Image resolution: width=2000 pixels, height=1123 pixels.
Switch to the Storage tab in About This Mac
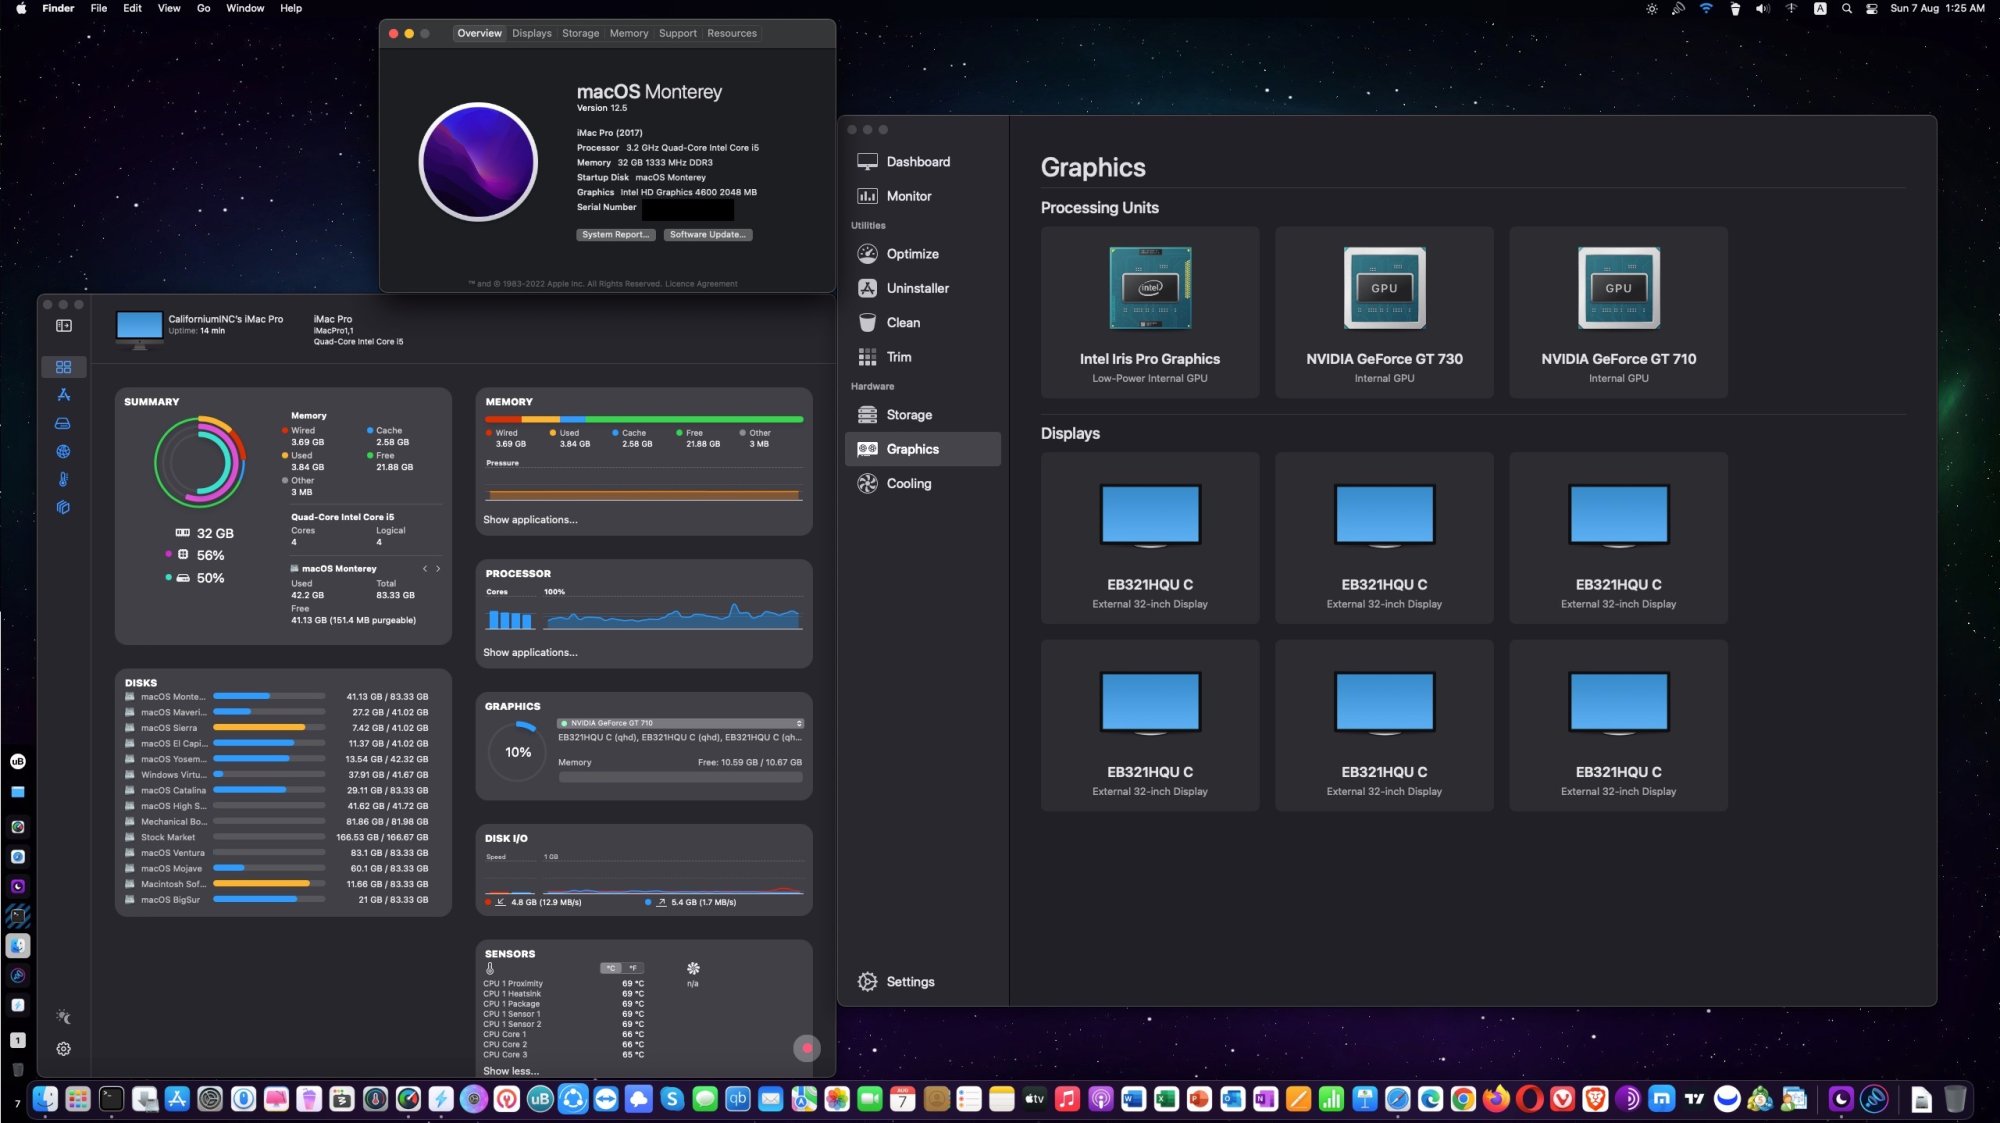click(580, 33)
